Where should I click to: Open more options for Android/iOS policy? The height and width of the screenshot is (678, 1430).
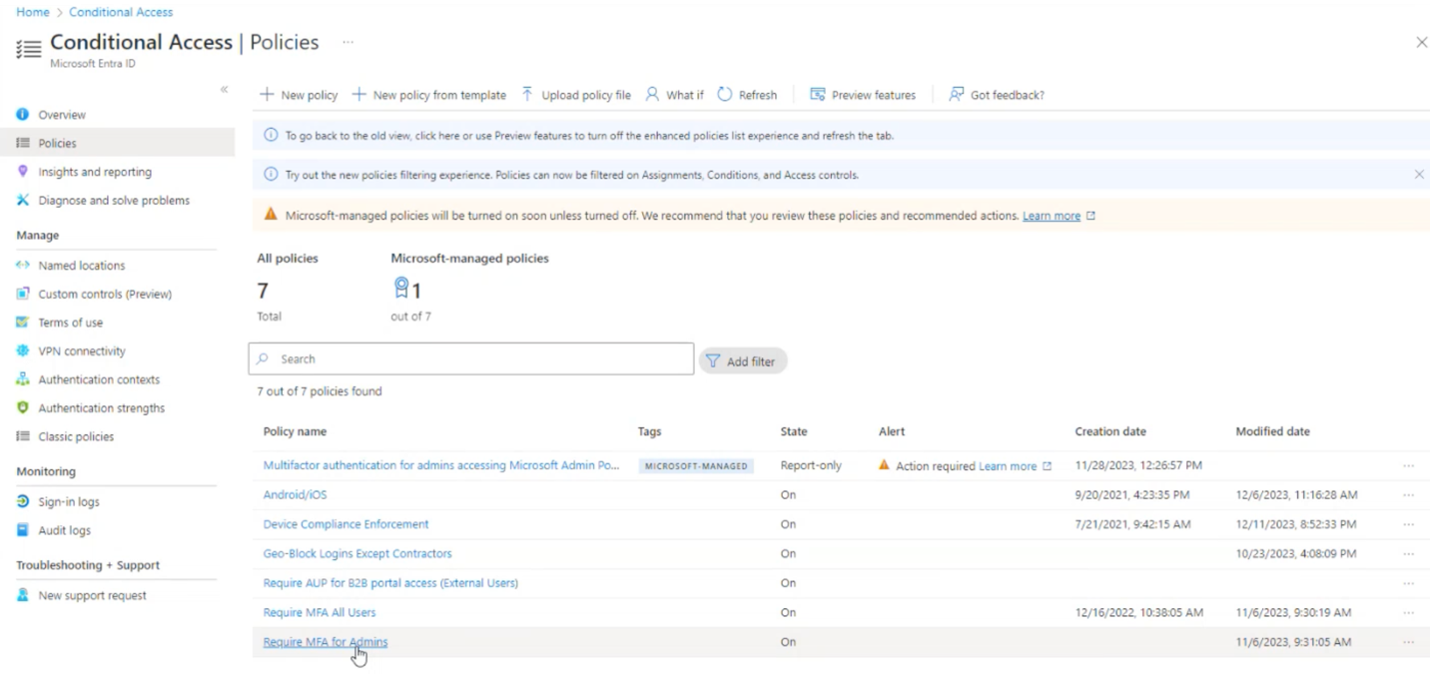coord(1408,495)
